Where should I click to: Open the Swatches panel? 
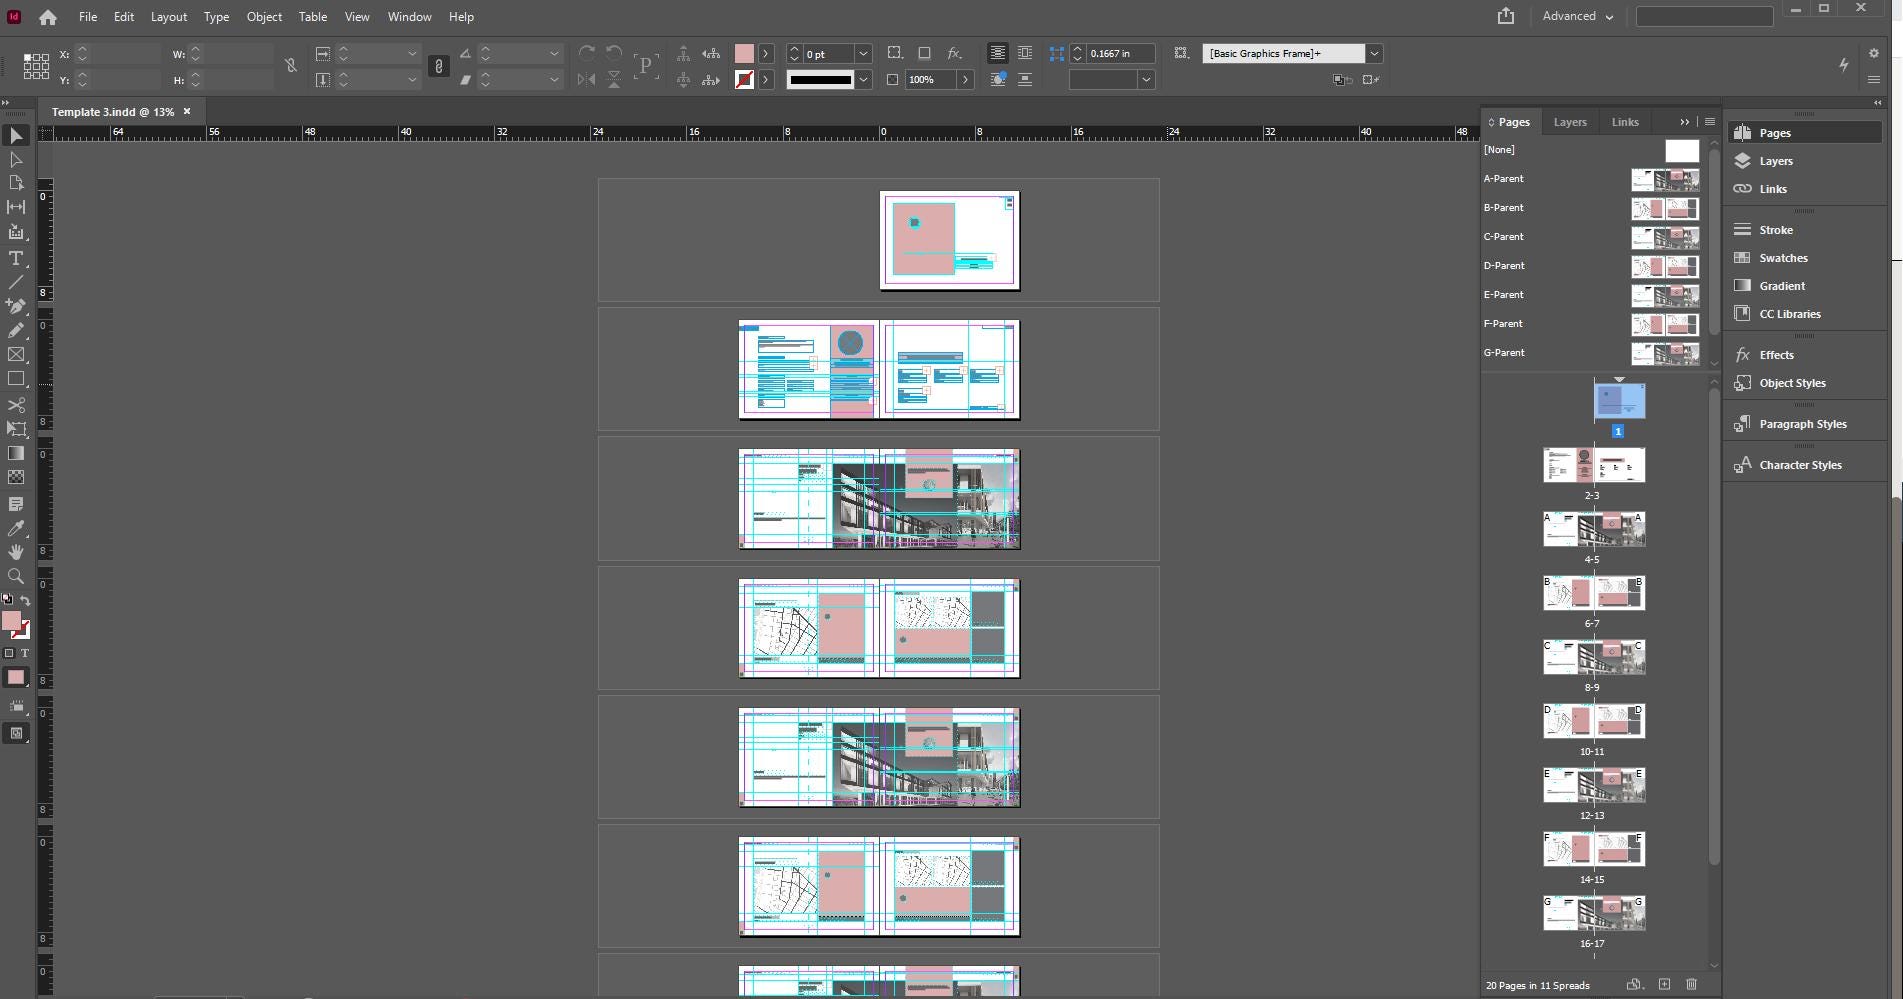(x=1783, y=258)
